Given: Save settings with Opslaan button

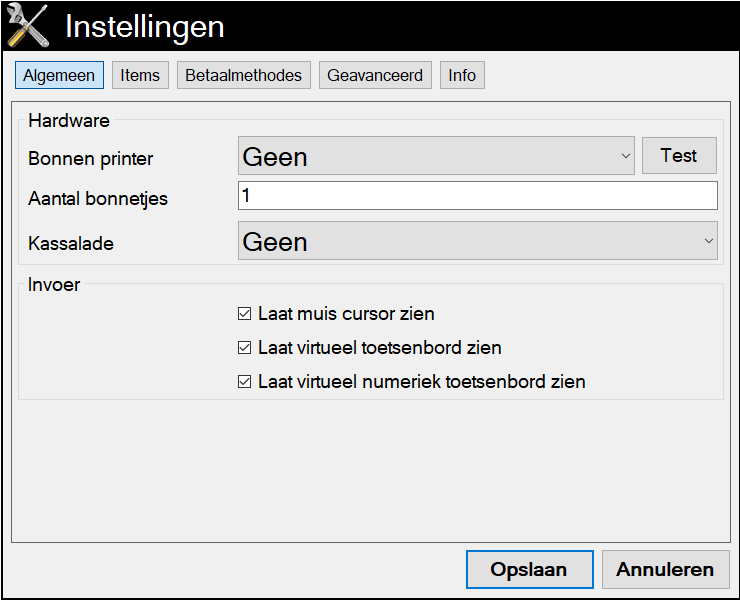Looking at the screenshot, I should click(530, 569).
